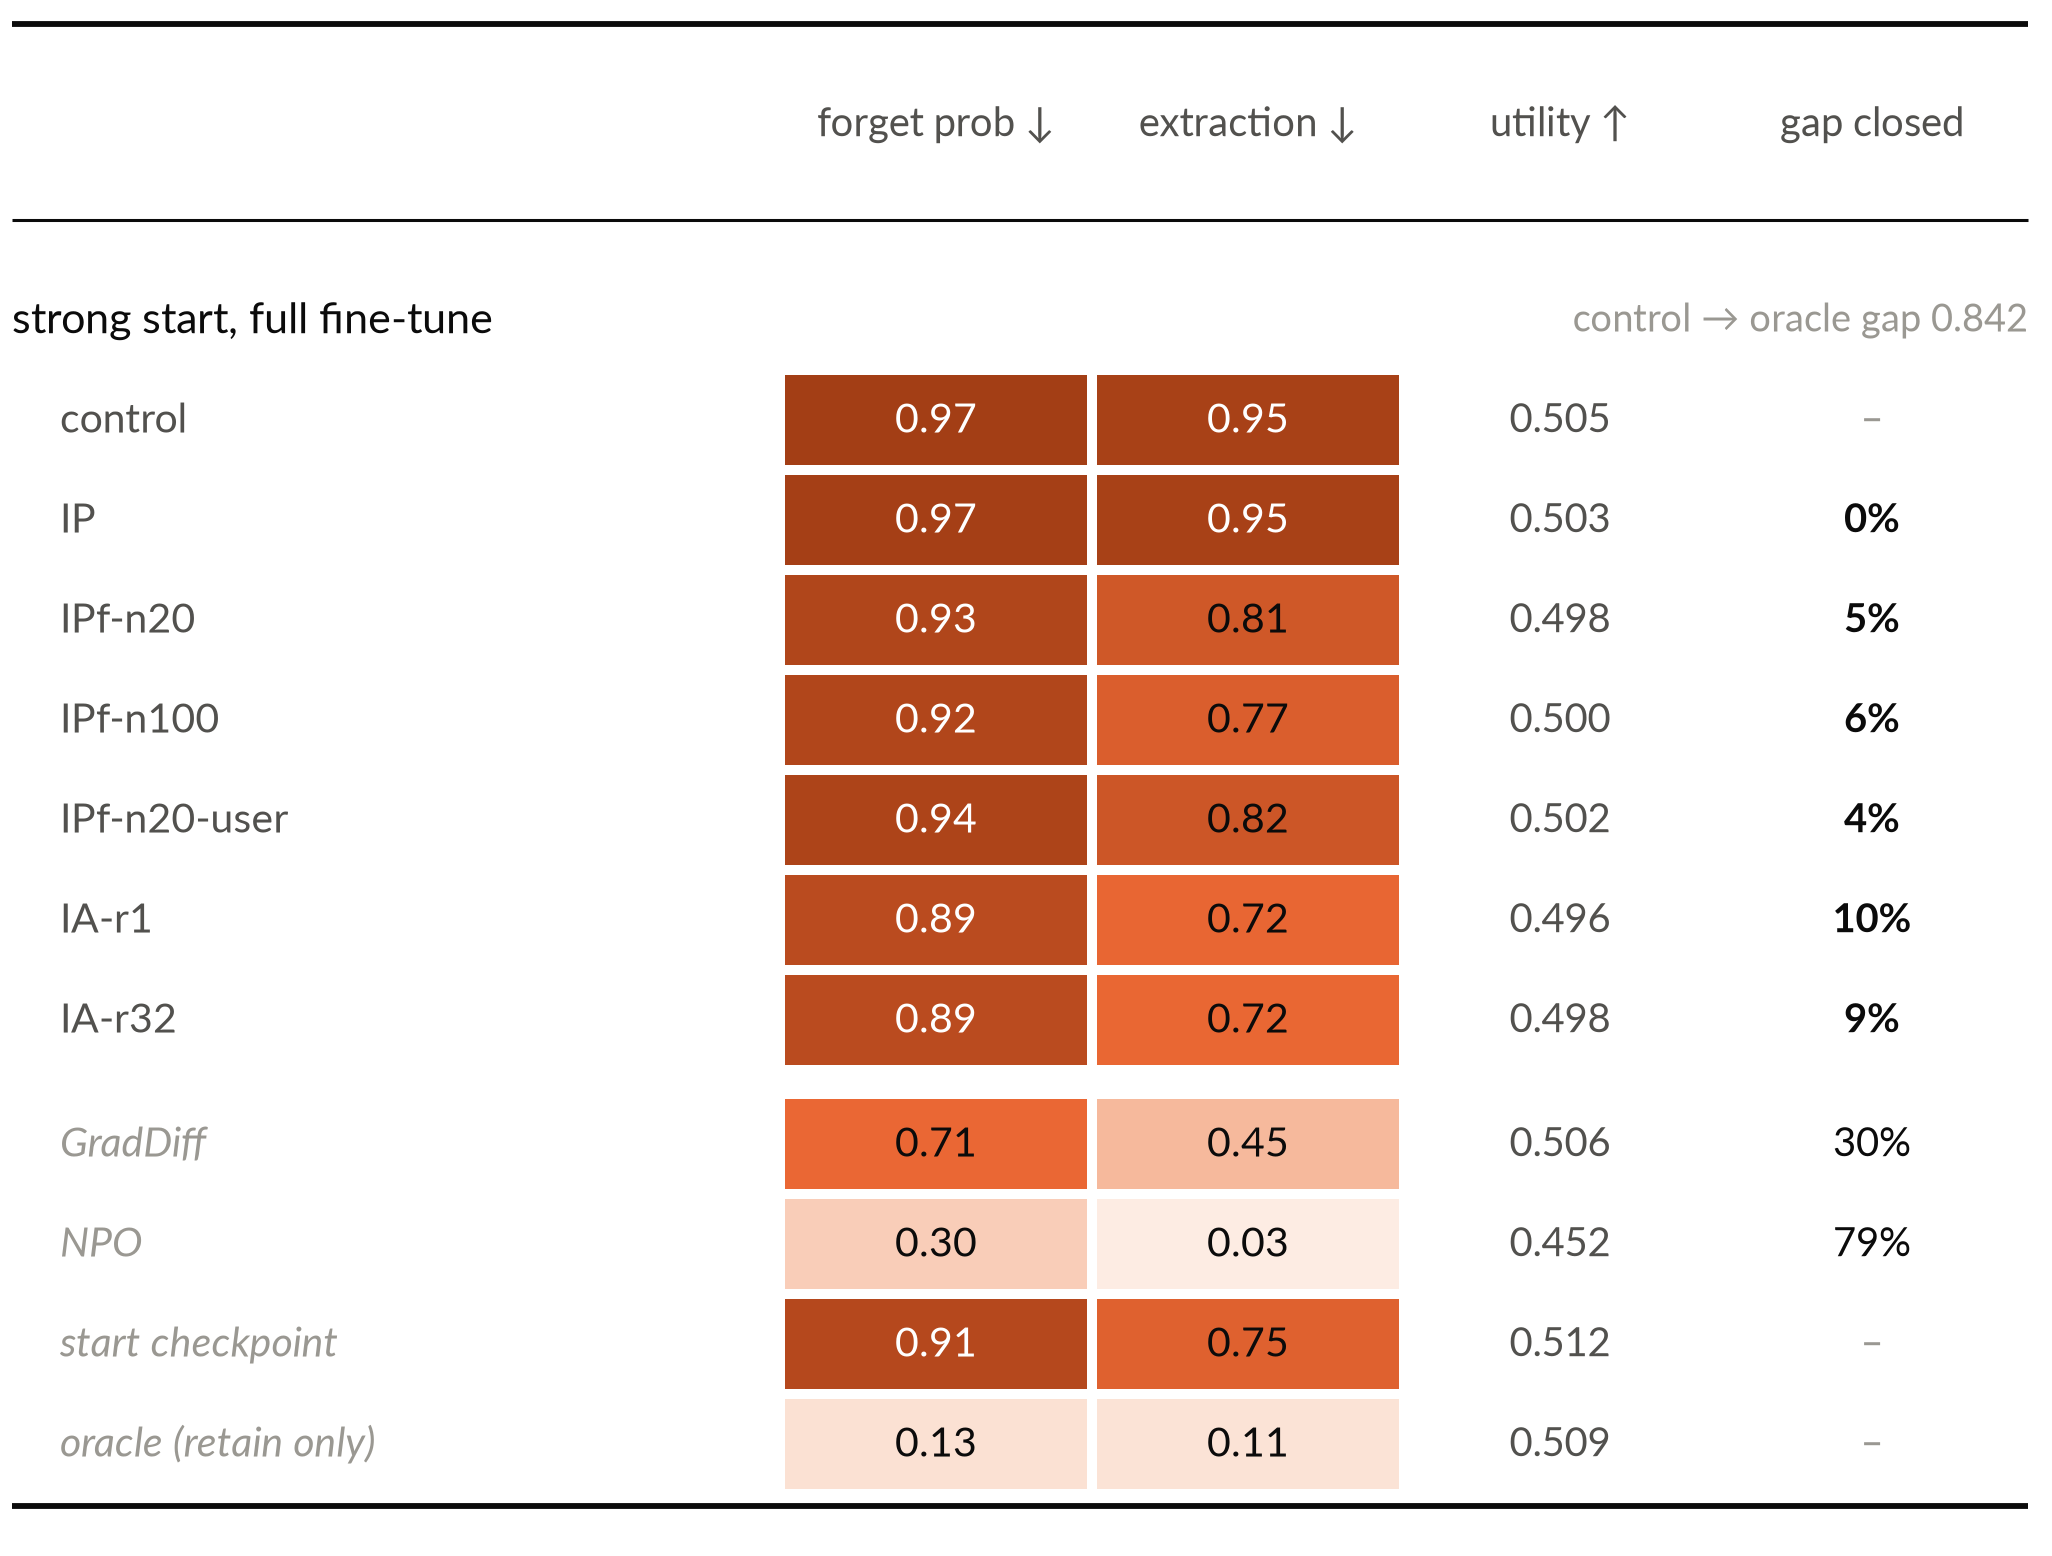Click the strong start, full fine-tune heading

click(252, 319)
